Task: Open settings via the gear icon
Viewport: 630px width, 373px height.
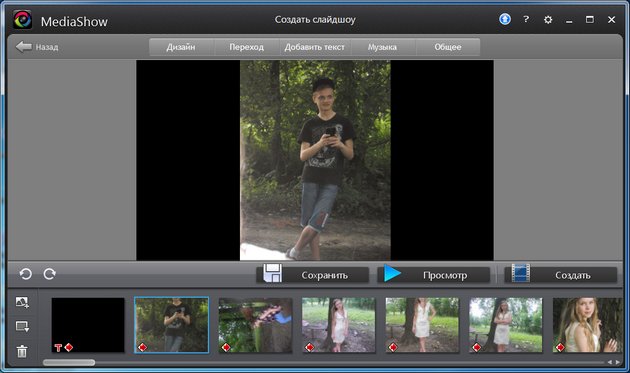Action: click(548, 19)
